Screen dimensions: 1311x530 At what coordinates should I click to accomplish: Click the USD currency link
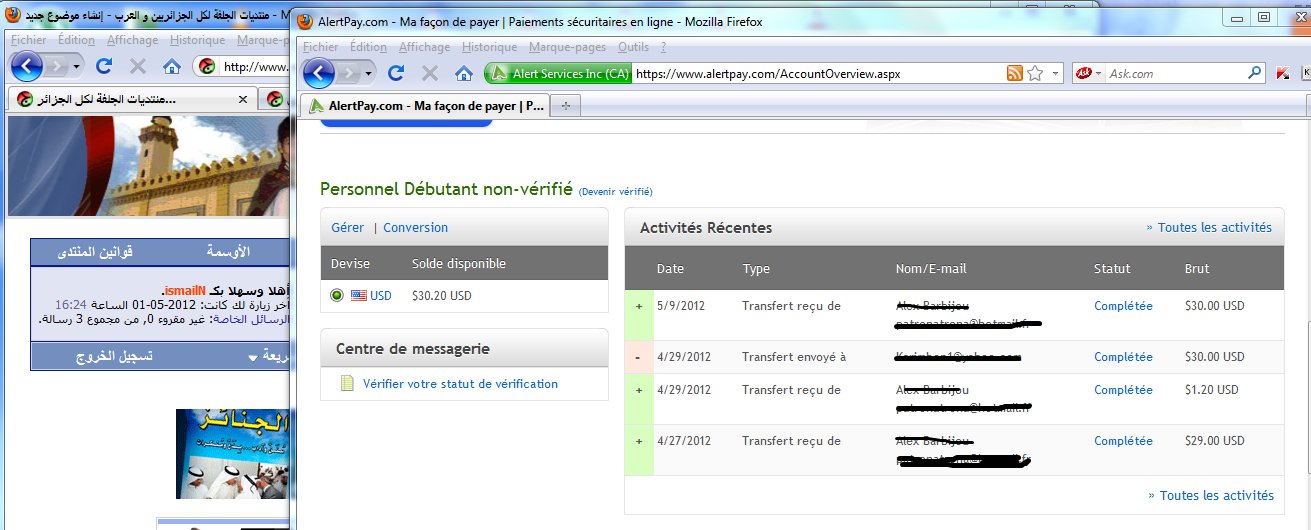click(x=381, y=295)
